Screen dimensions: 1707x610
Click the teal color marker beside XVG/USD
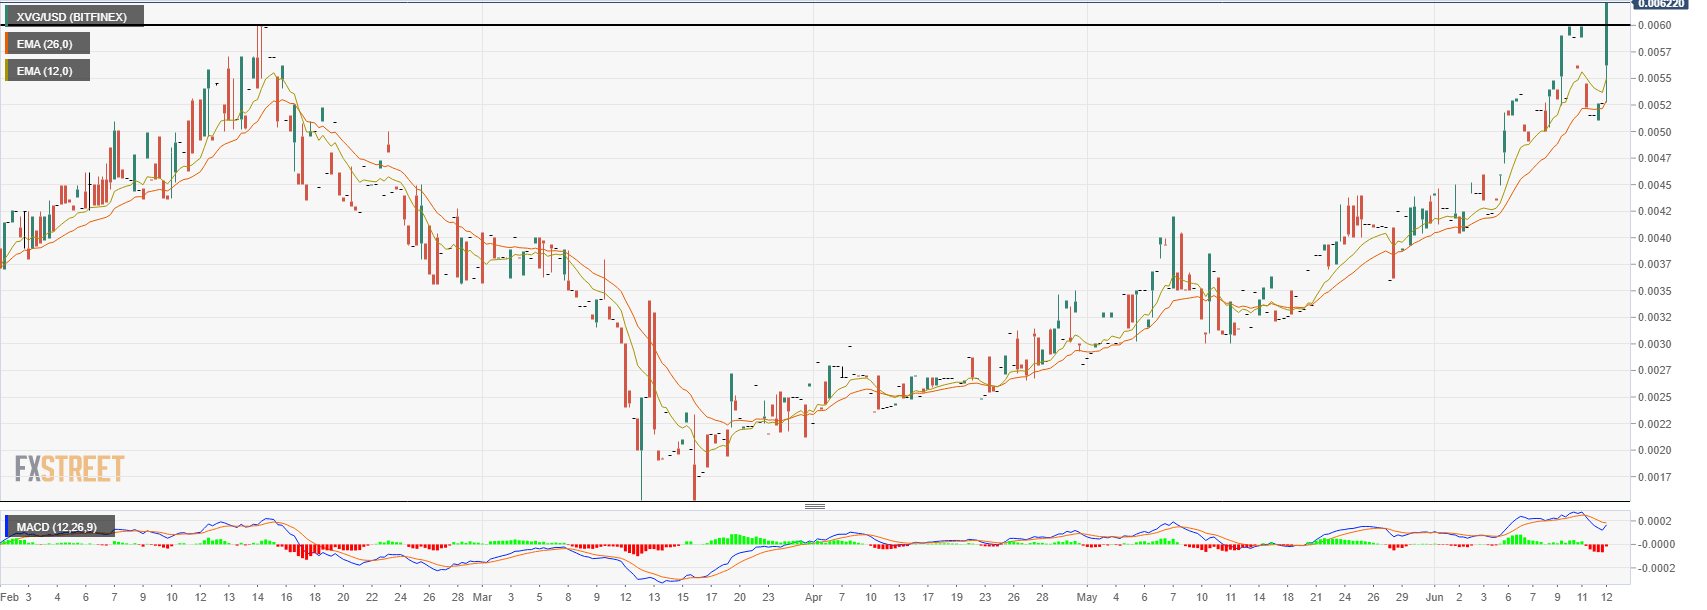pyautogui.click(x=5, y=16)
